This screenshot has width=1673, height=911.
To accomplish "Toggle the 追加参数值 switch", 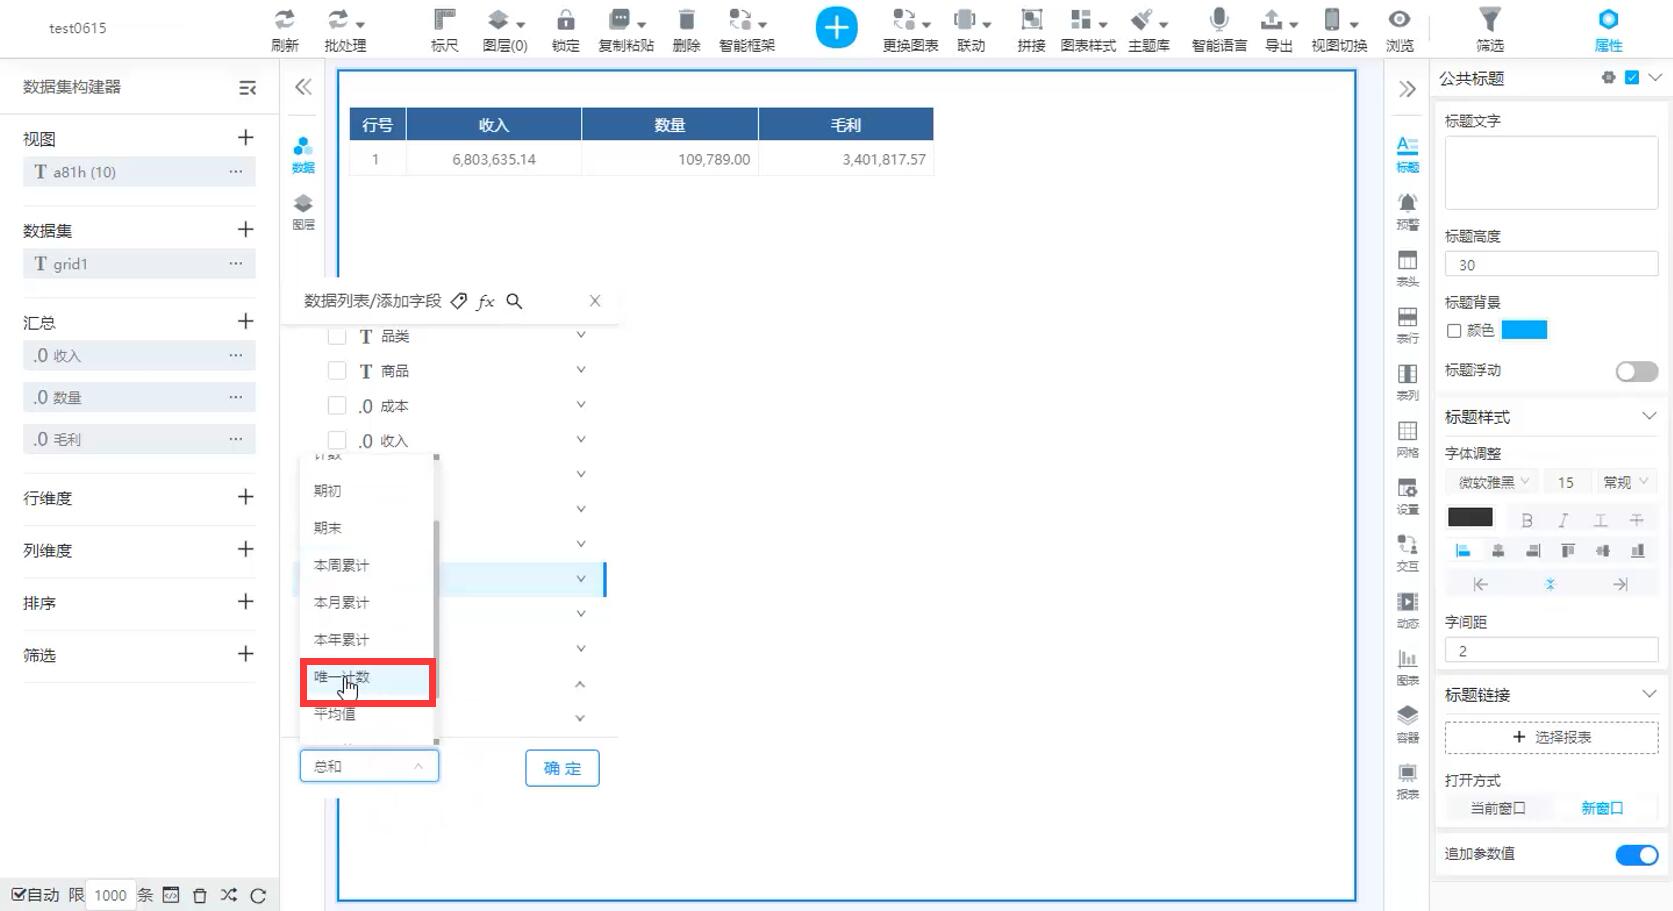I will click(1636, 855).
